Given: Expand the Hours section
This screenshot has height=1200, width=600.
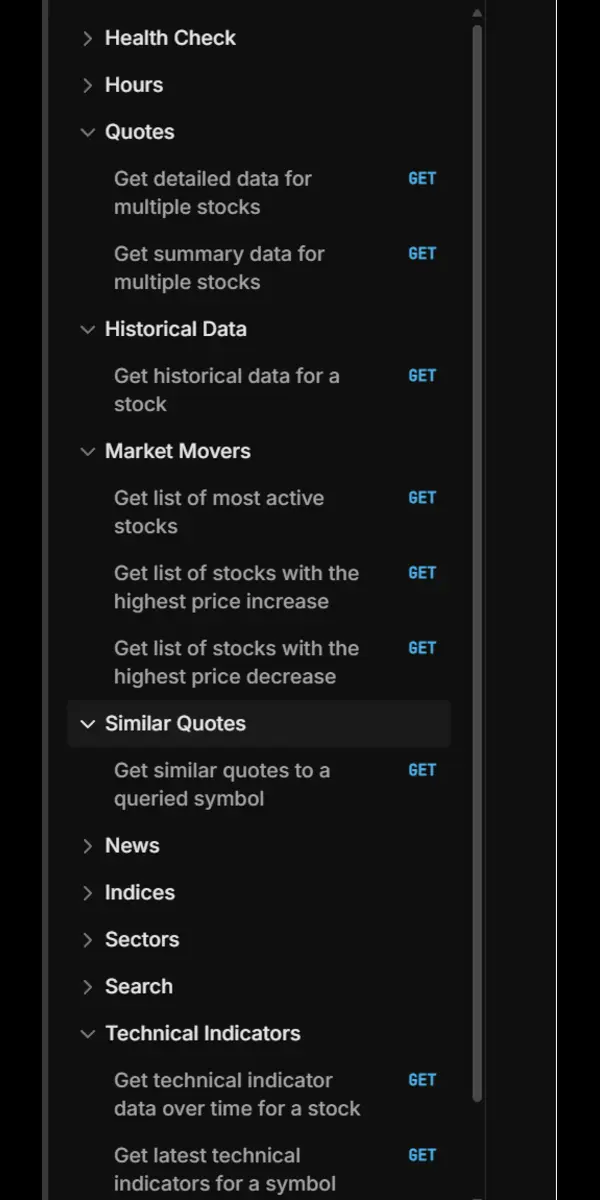Looking at the screenshot, I should [133, 85].
